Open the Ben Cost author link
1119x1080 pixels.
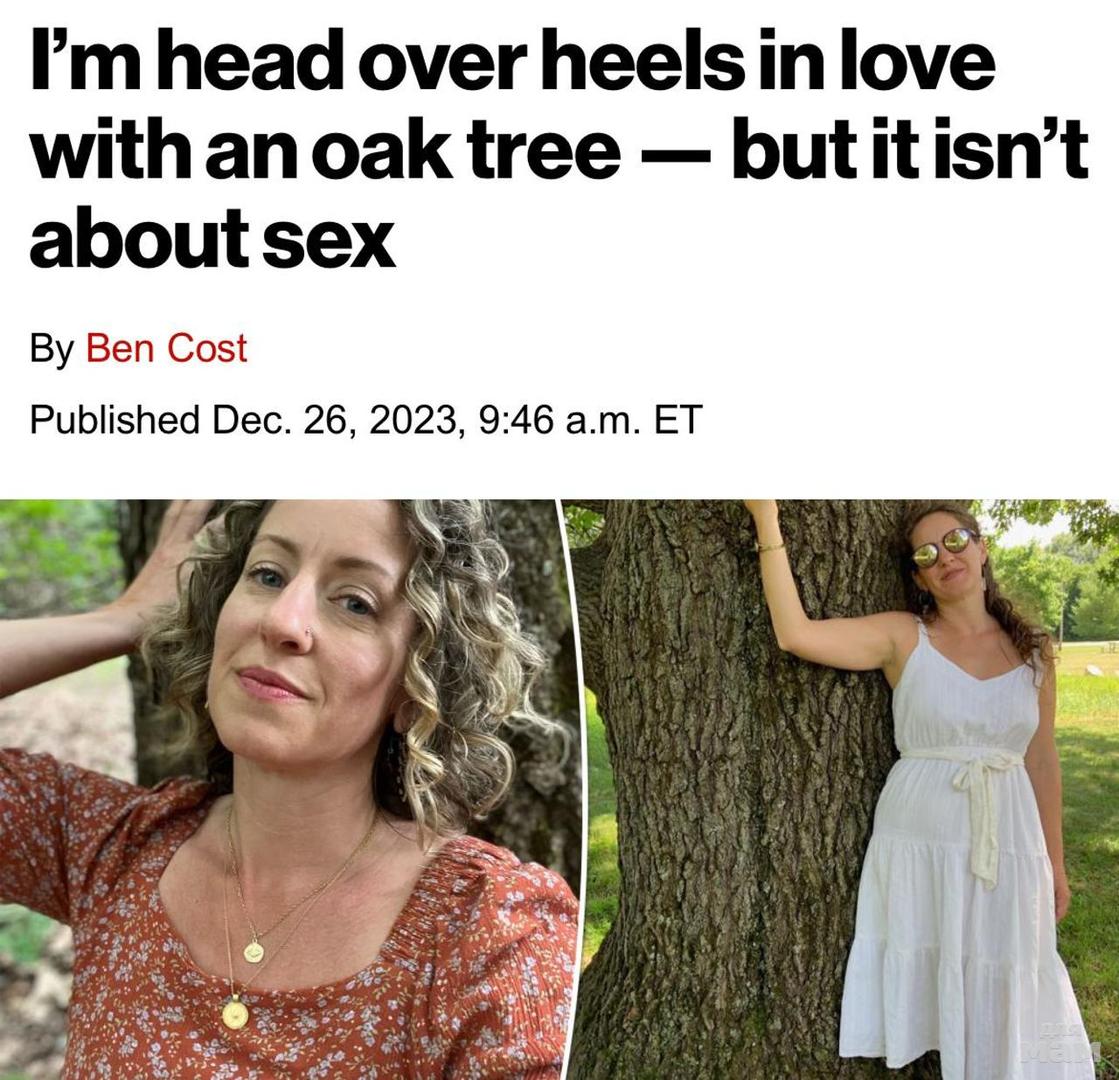166,349
